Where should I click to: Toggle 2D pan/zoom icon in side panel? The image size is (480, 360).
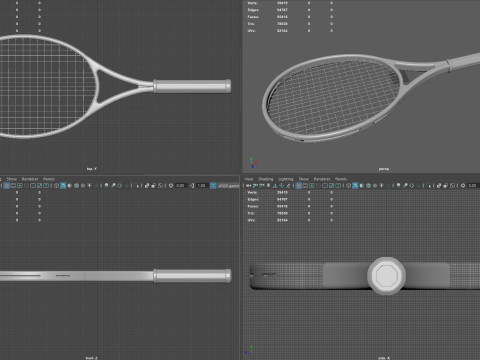pos(281,185)
